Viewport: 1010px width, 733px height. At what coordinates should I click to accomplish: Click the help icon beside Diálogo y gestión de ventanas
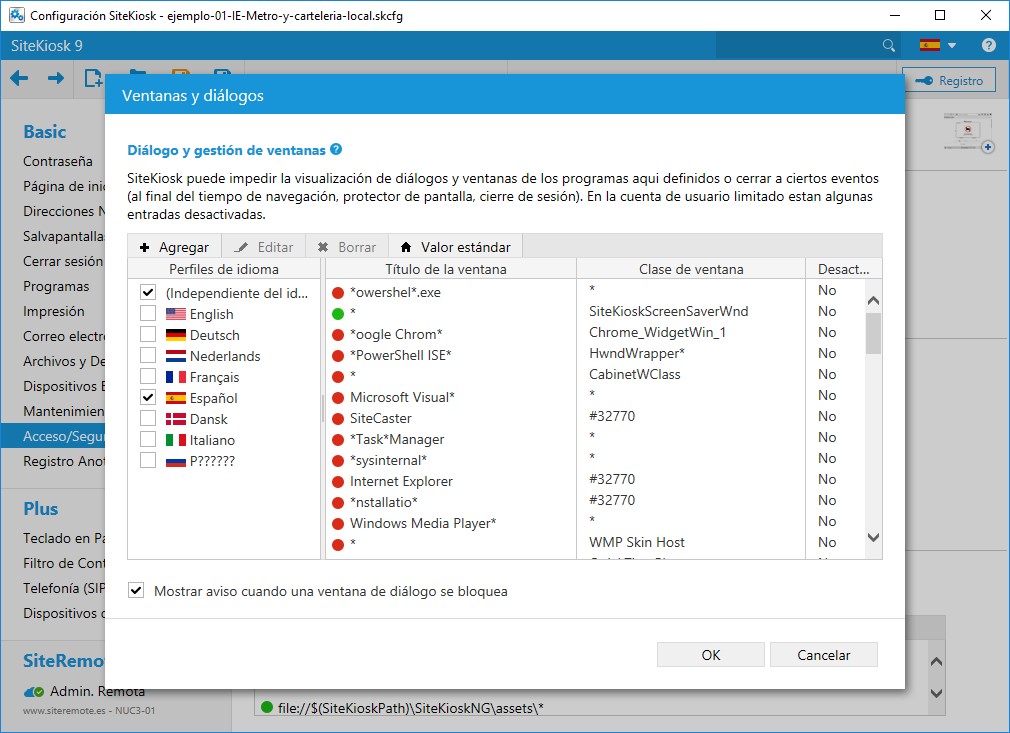pyautogui.click(x=336, y=150)
